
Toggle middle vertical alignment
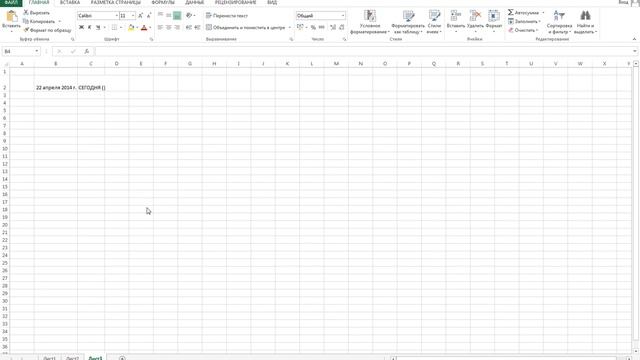tap(169, 16)
